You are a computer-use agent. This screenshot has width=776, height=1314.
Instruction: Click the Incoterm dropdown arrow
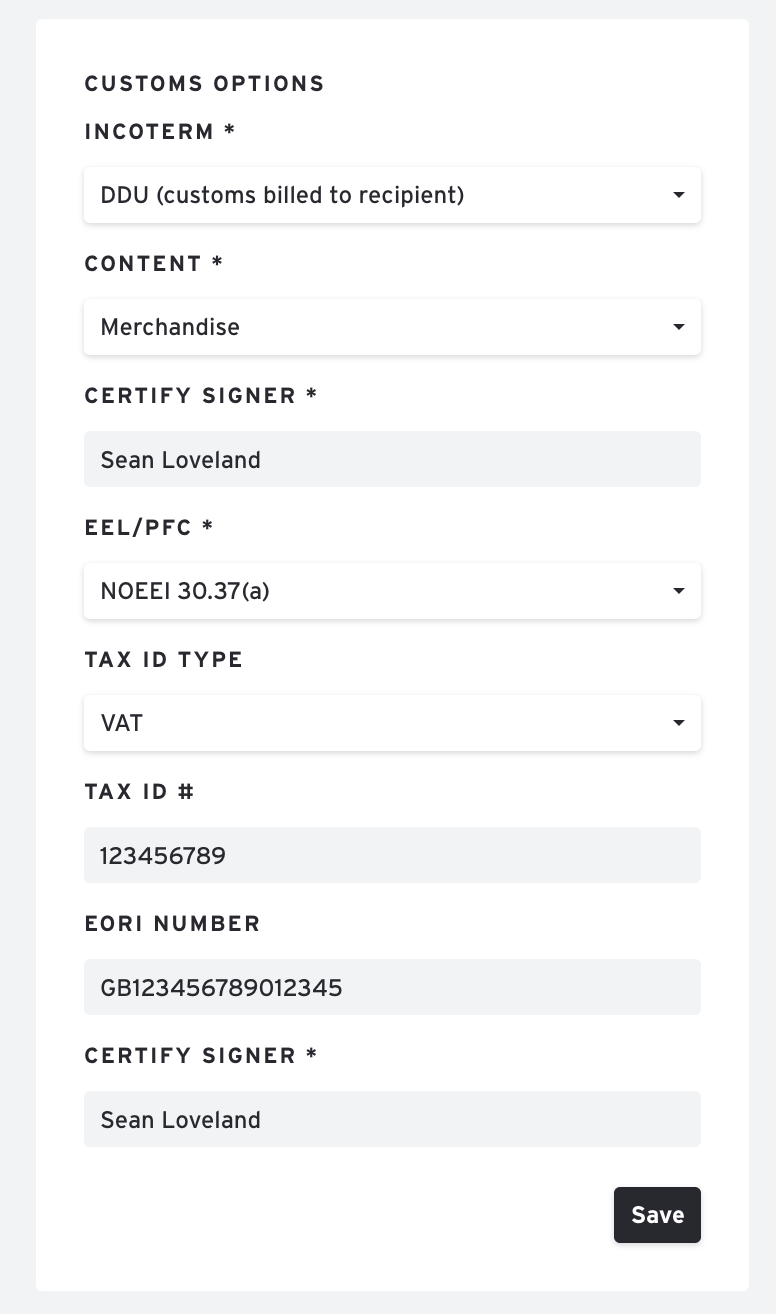coord(679,194)
